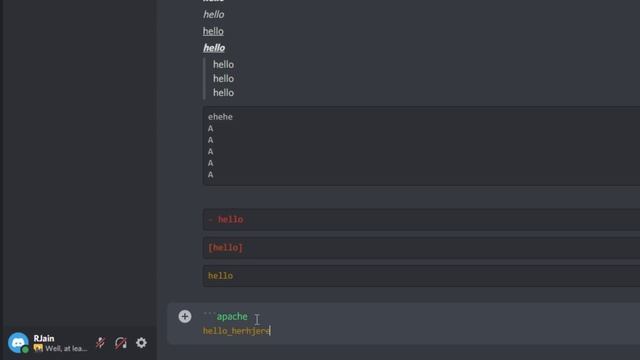Unmute the microphone icon
Image resolution: width=640 pixels, height=360 pixels.
(x=100, y=343)
